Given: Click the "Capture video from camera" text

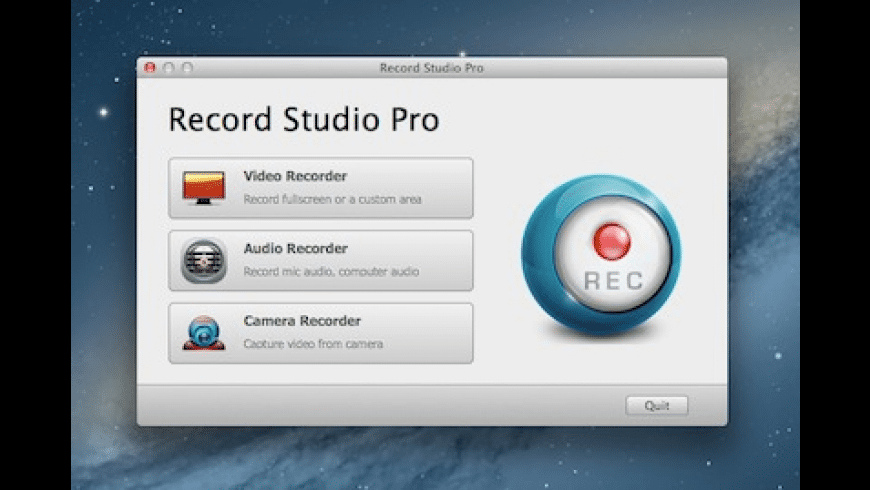Looking at the screenshot, I should point(313,344).
